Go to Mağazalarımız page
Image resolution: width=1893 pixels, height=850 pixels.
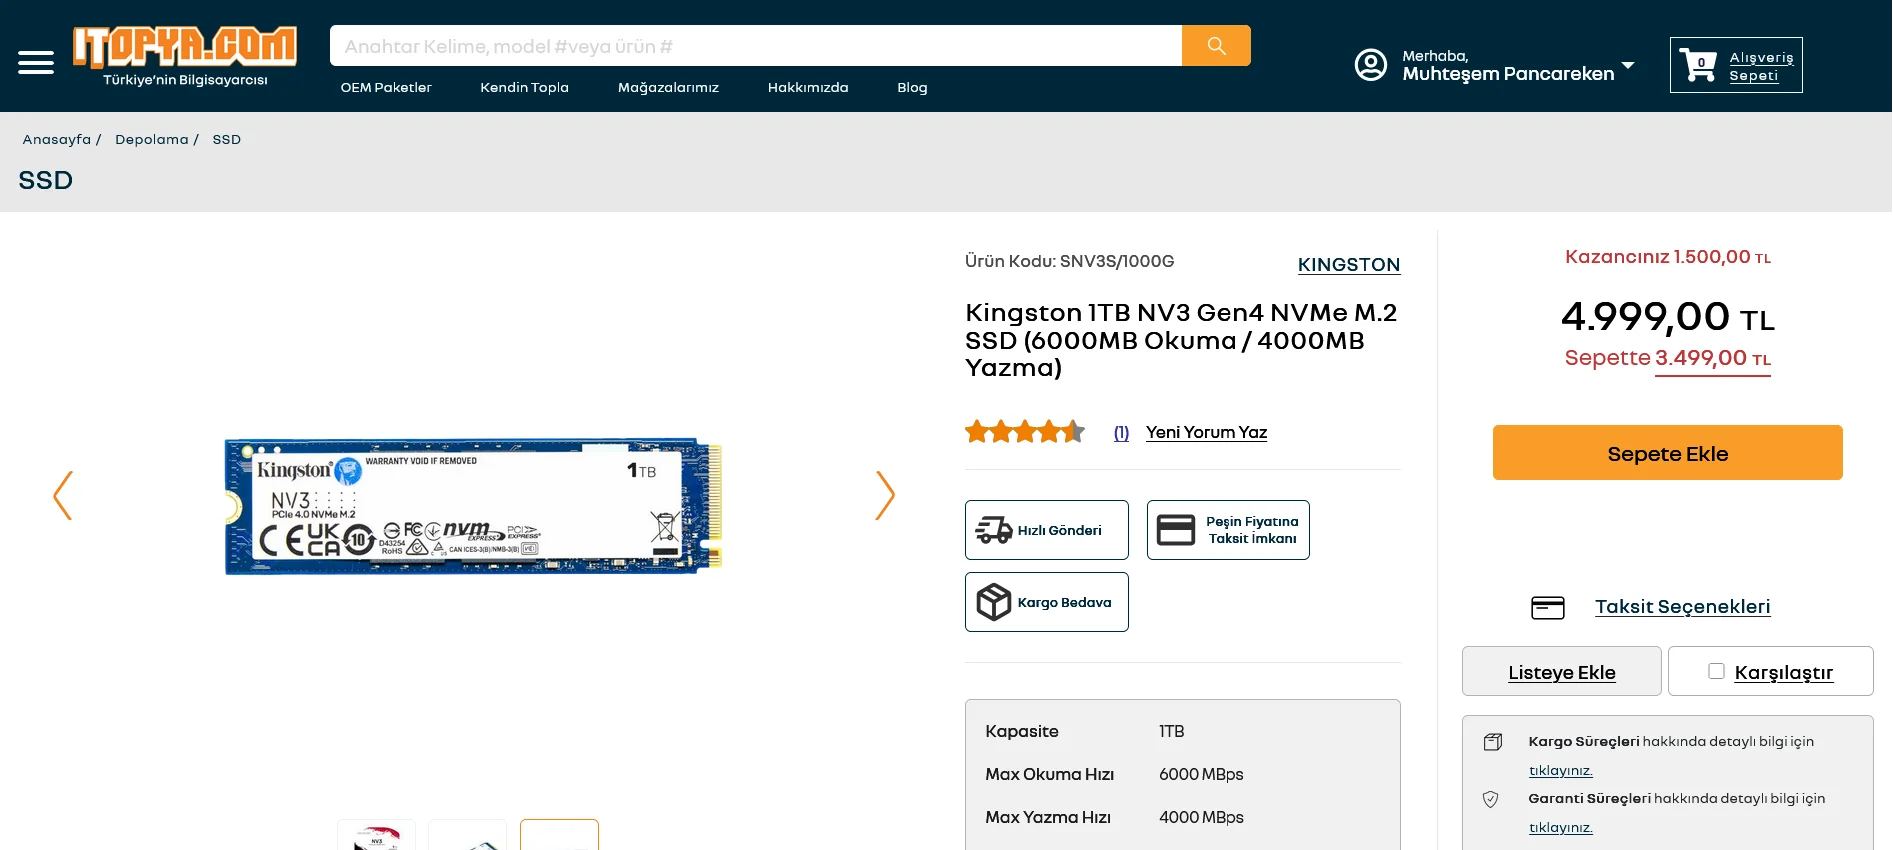coord(668,88)
